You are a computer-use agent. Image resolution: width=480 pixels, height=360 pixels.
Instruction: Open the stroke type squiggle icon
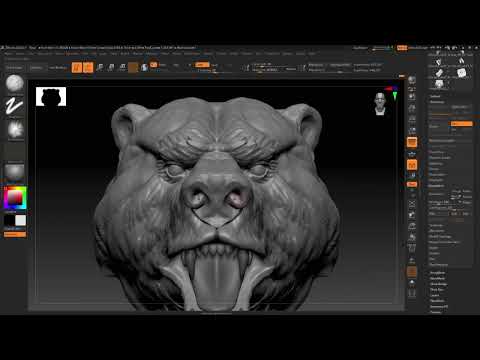click(15, 106)
